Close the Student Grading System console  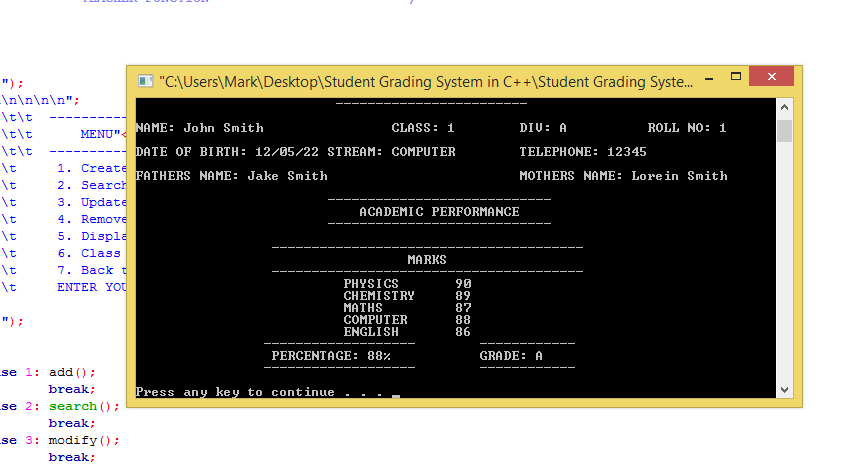(771, 77)
